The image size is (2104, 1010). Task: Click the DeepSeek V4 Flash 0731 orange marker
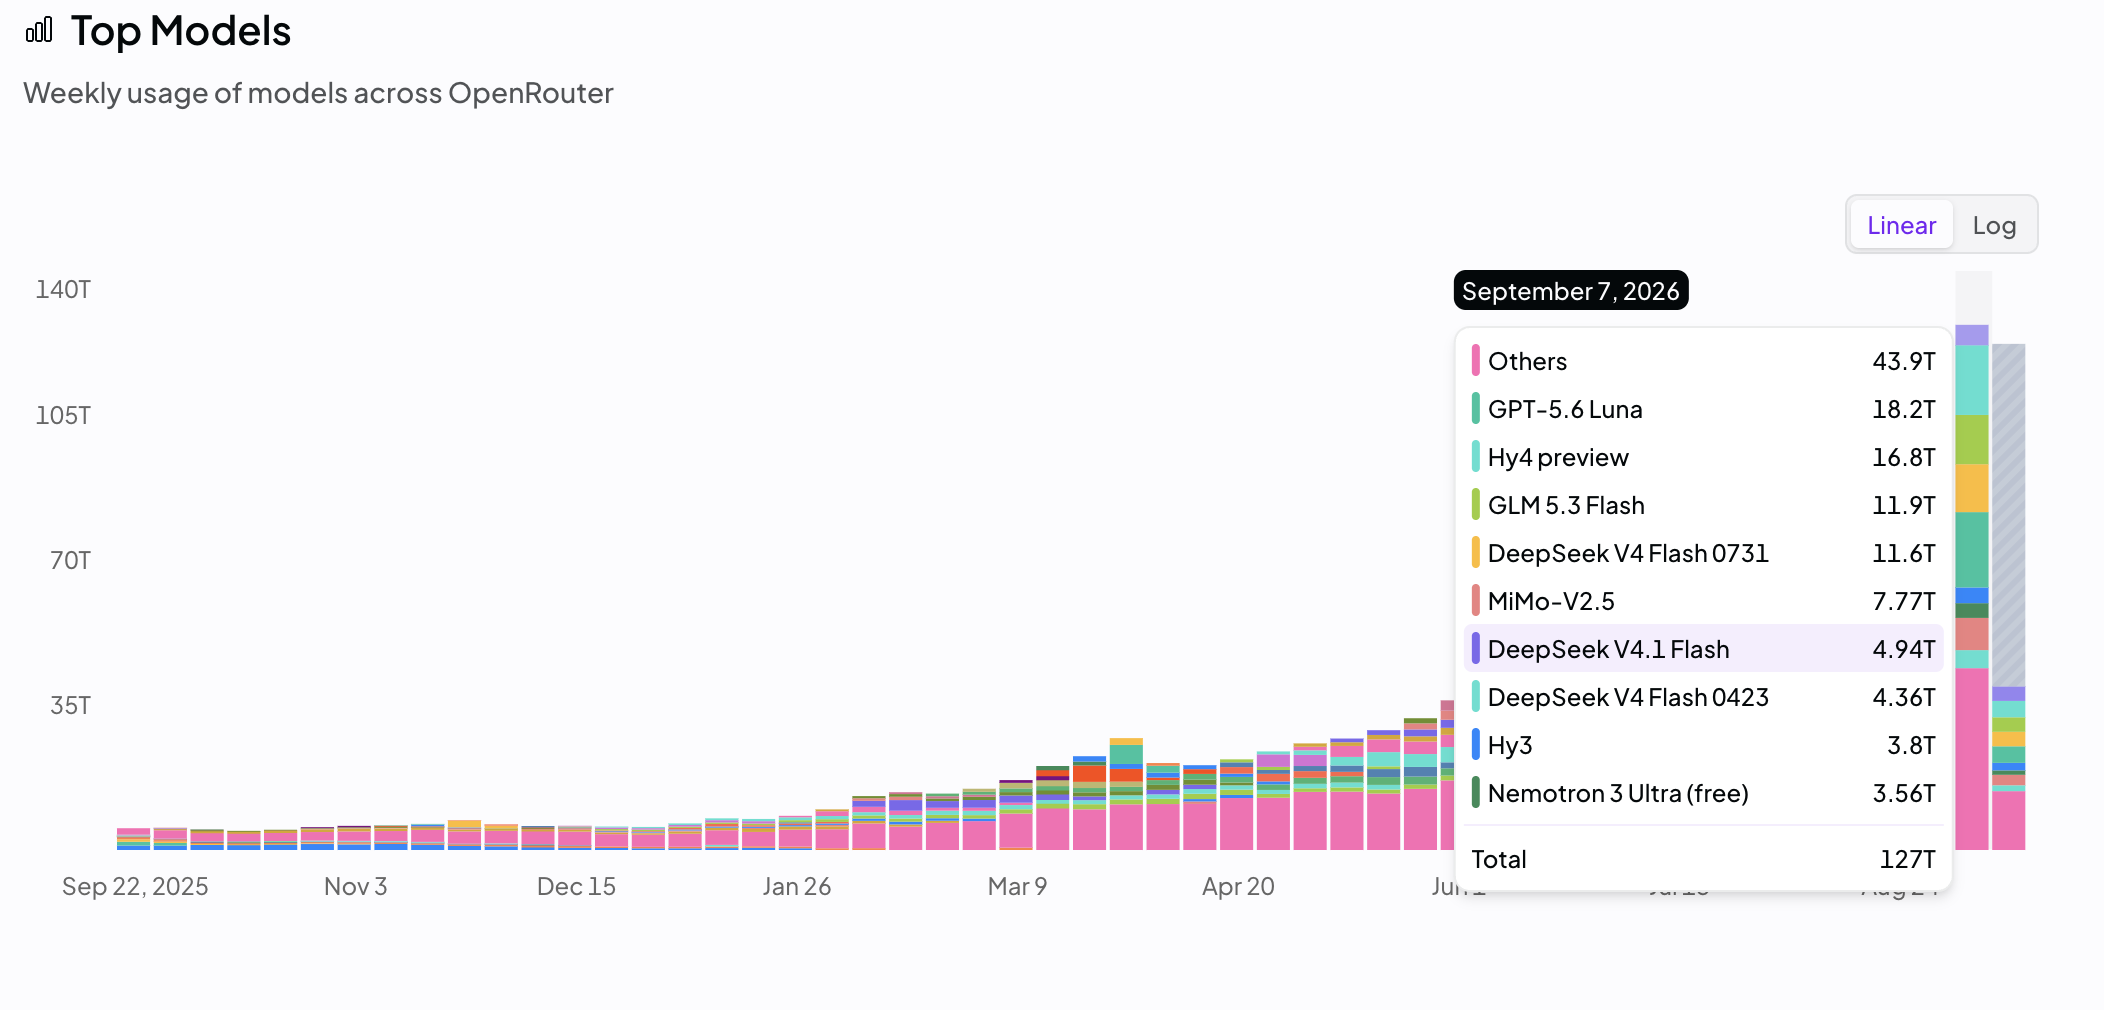pos(1475,552)
